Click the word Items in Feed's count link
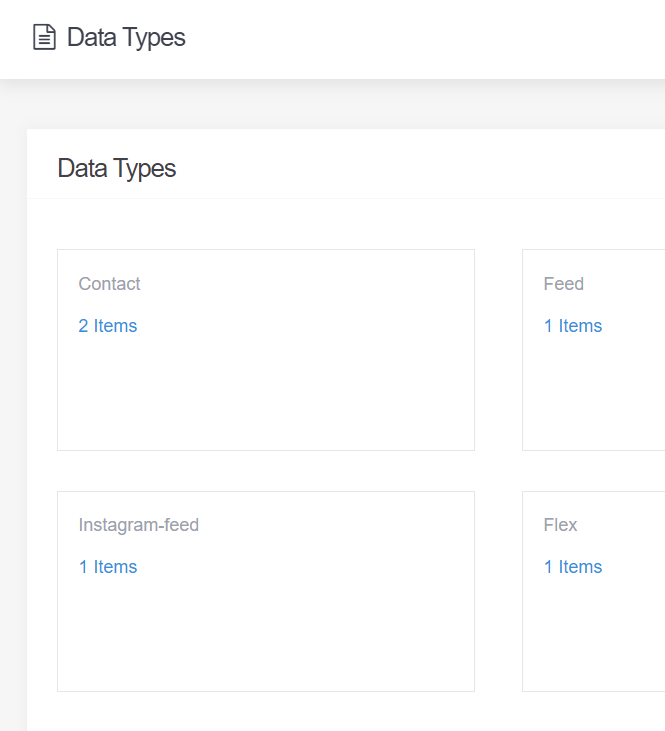This screenshot has width=665, height=731. coord(580,325)
